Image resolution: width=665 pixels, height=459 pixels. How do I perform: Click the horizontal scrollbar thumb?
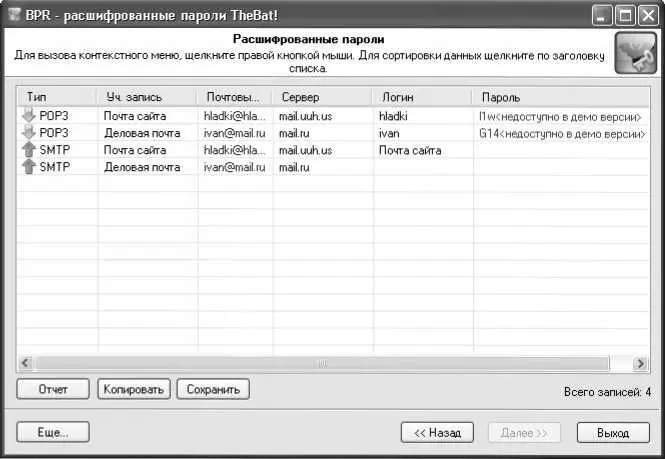point(322,363)
